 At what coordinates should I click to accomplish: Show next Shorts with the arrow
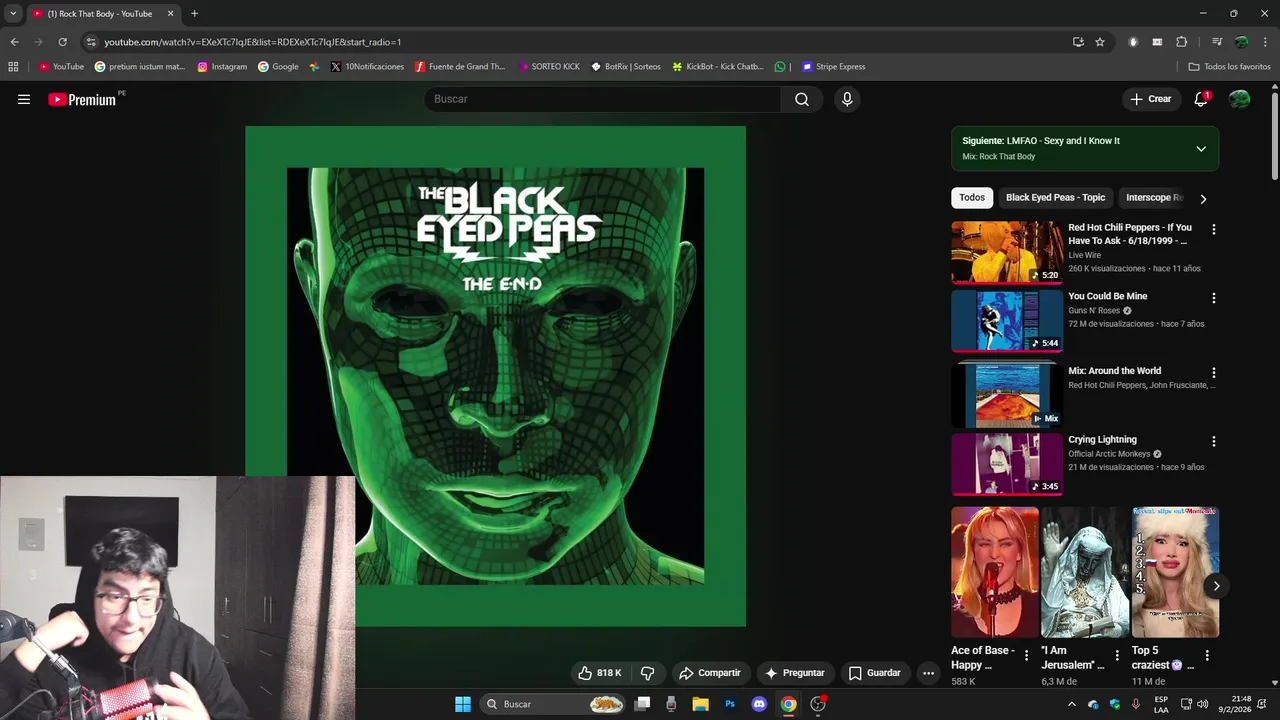[x=1216, y=586]
